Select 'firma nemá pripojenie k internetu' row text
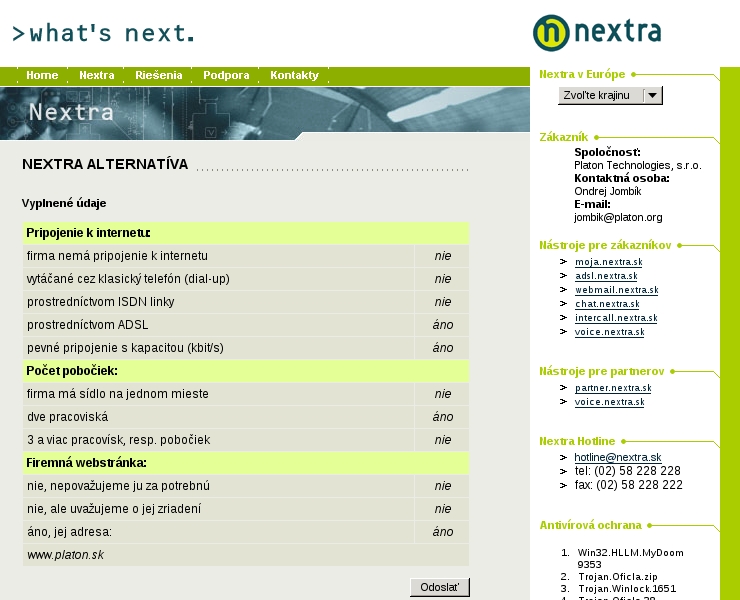This screenshot has width=740, height=600. tap(117, 256)
